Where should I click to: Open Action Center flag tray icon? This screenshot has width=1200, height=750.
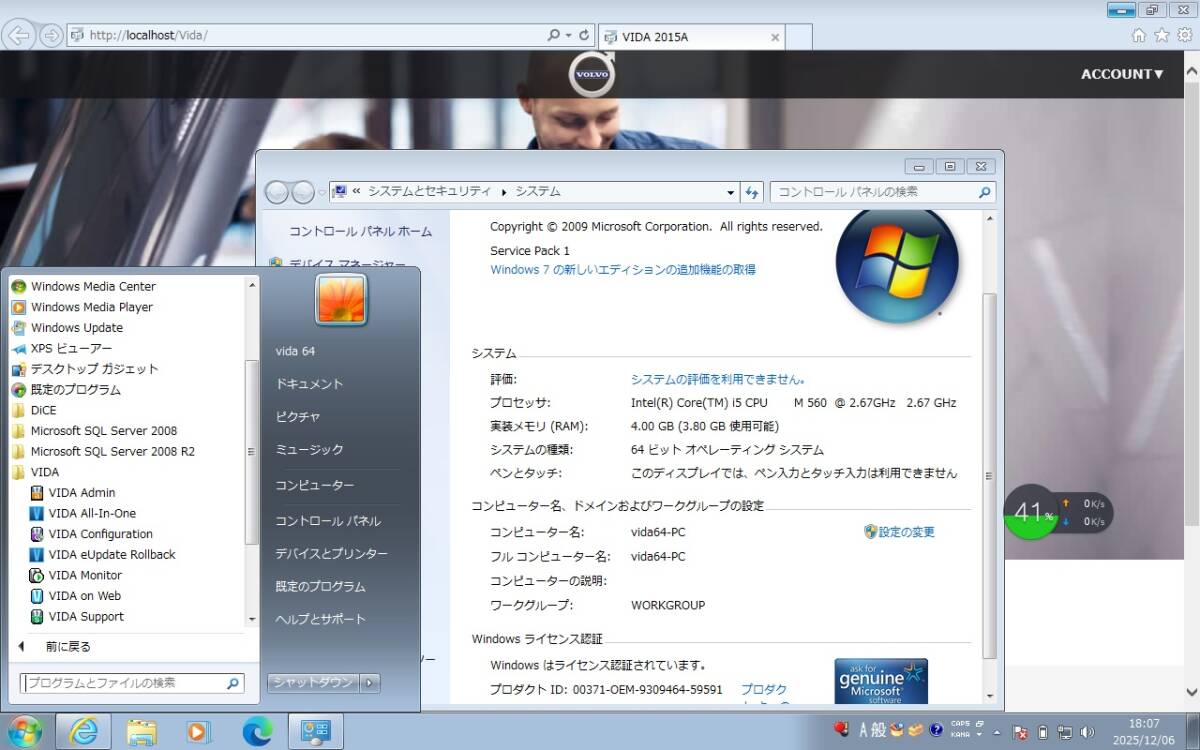pyautogui.click(x=1018, y=732)
